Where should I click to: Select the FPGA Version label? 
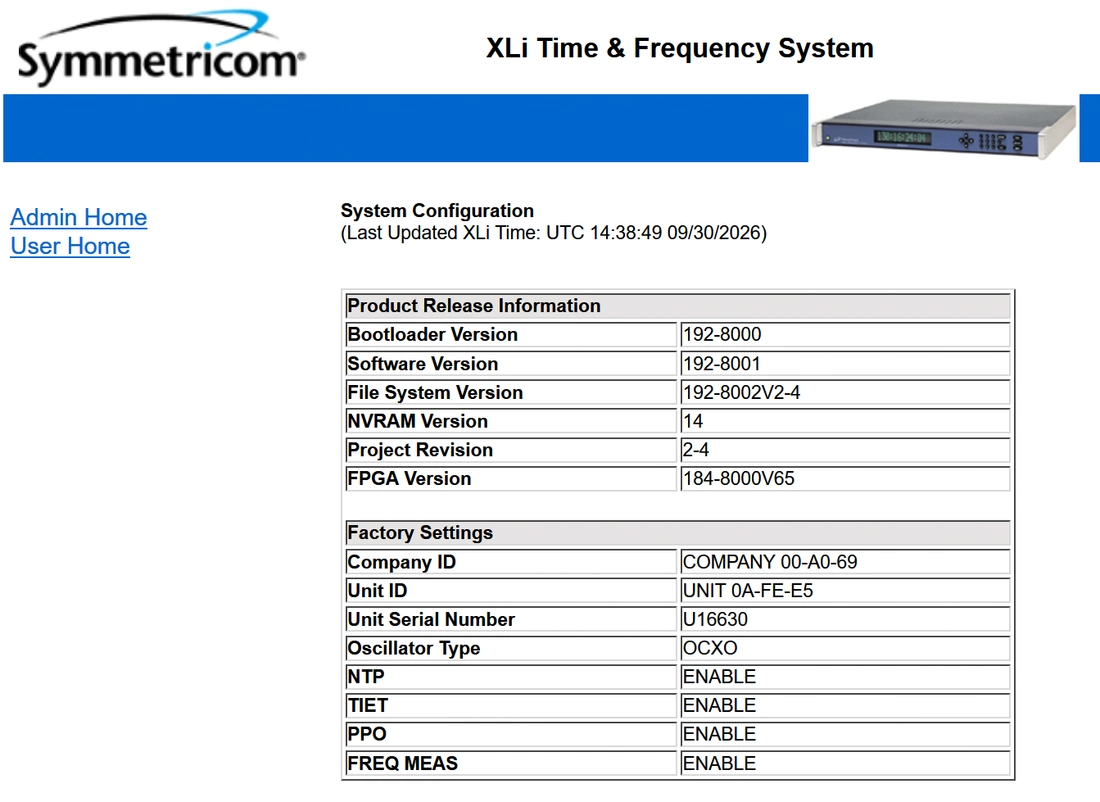(x=410, y=479)
